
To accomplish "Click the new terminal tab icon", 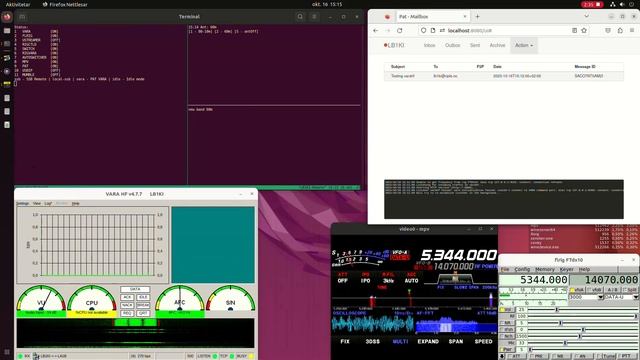I will (22, 17).
